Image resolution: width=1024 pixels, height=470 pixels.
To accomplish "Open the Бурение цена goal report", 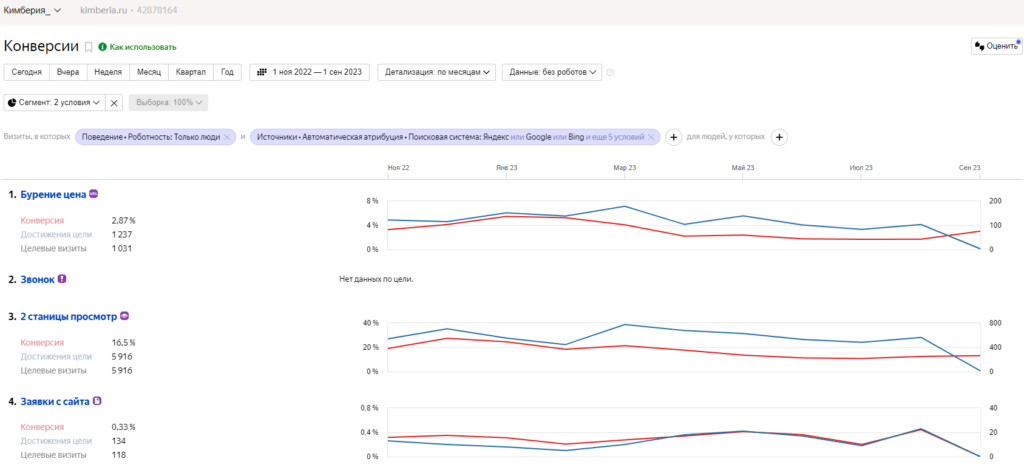I will point(54,194).
